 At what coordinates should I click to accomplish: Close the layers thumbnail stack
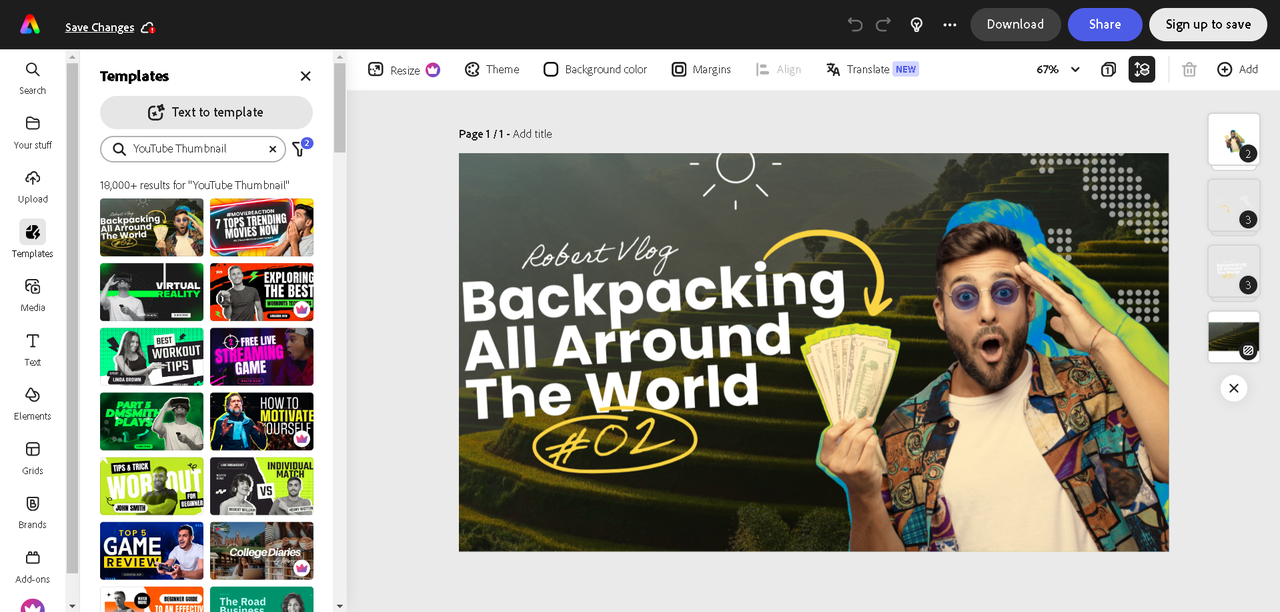pyautogui.click(x=1234, y=388)
